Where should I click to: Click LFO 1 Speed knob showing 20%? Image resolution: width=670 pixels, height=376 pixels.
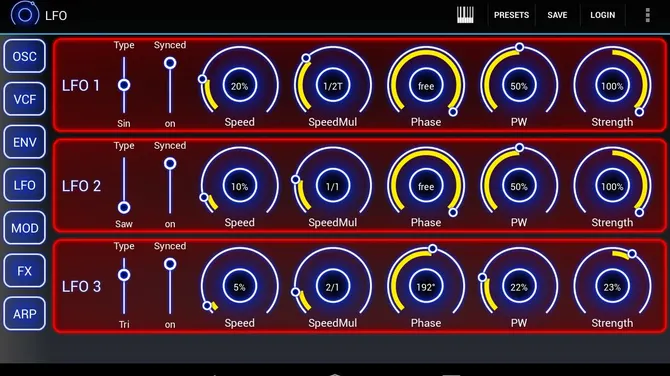(x=239, y=85)
